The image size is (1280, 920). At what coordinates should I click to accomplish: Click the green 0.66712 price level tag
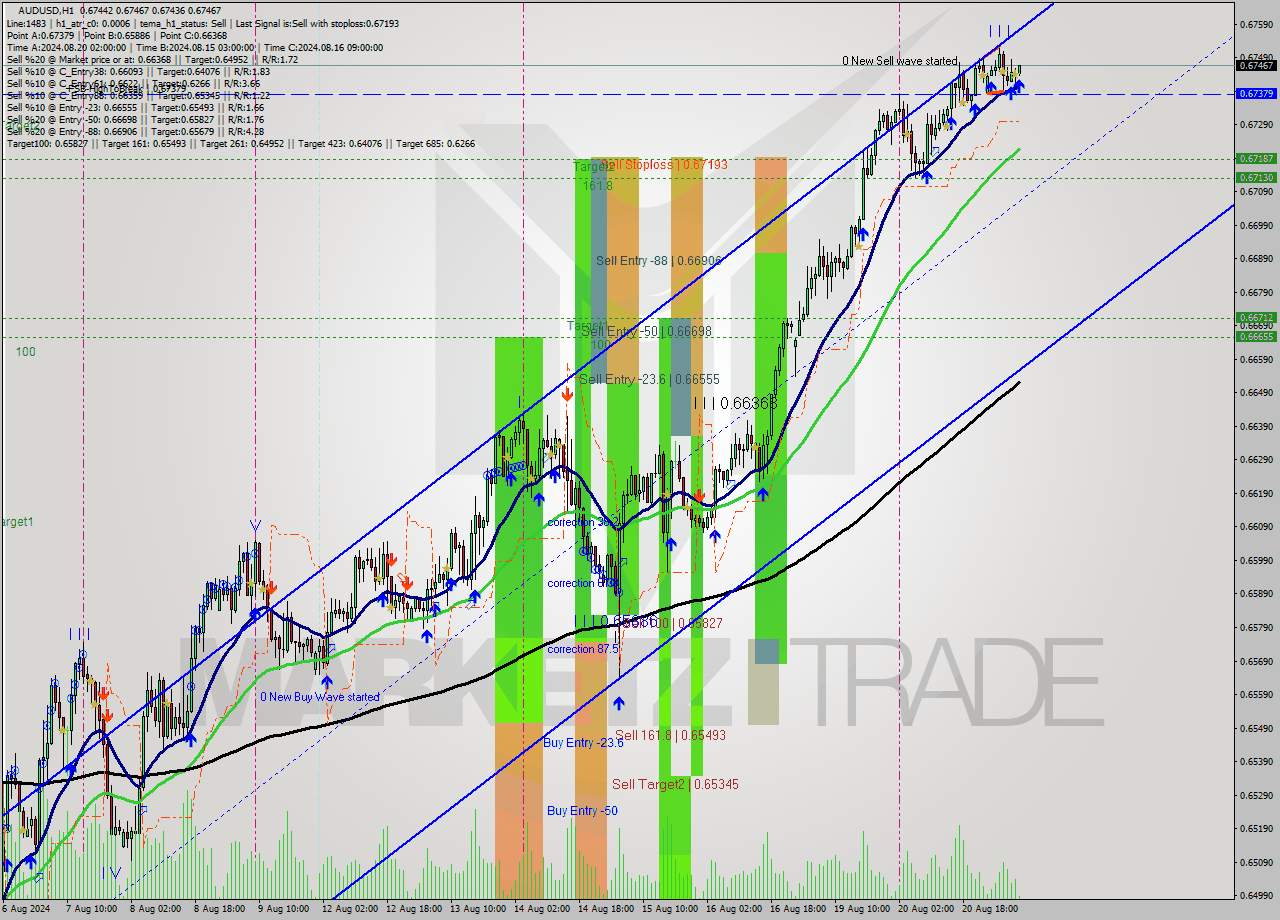click(x=1256, y=317)
